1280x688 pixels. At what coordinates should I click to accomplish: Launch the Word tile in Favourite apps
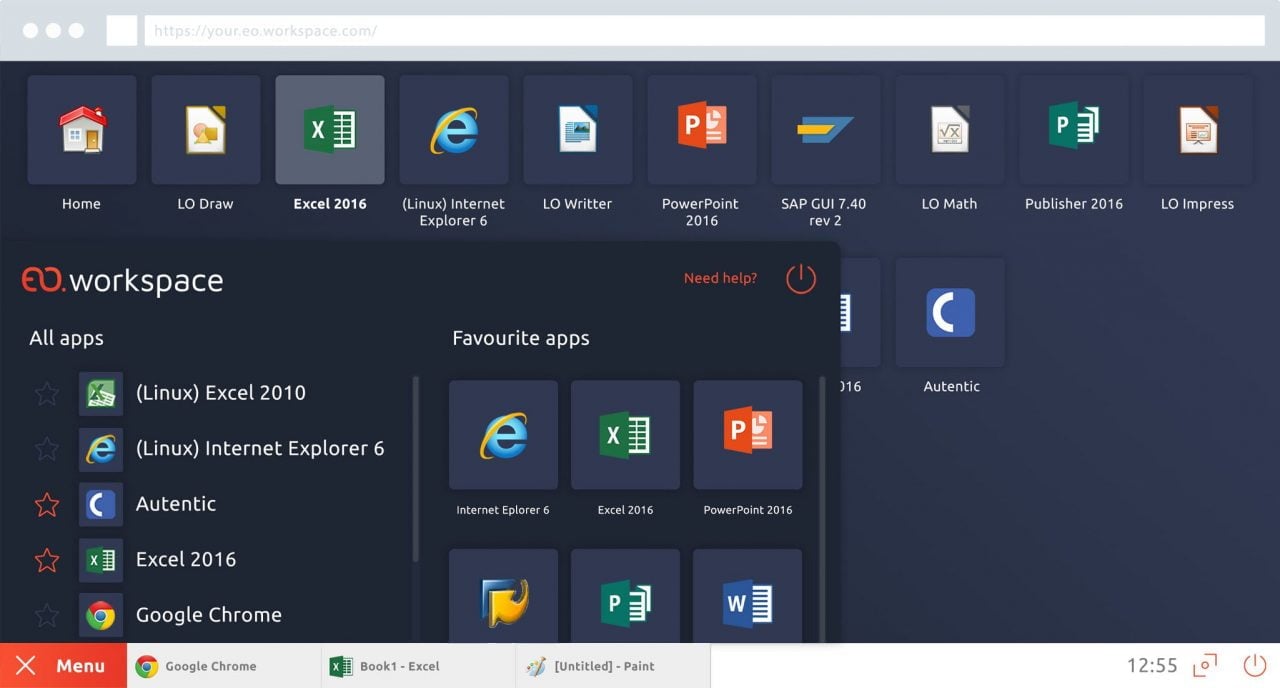click(748, 595)
